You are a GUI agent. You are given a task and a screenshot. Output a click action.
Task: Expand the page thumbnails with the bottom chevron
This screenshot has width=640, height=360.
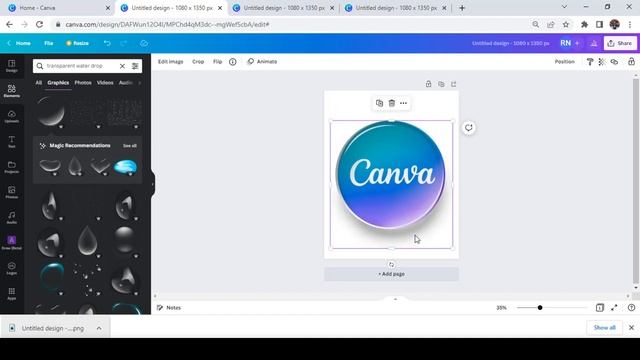(395, 299)
